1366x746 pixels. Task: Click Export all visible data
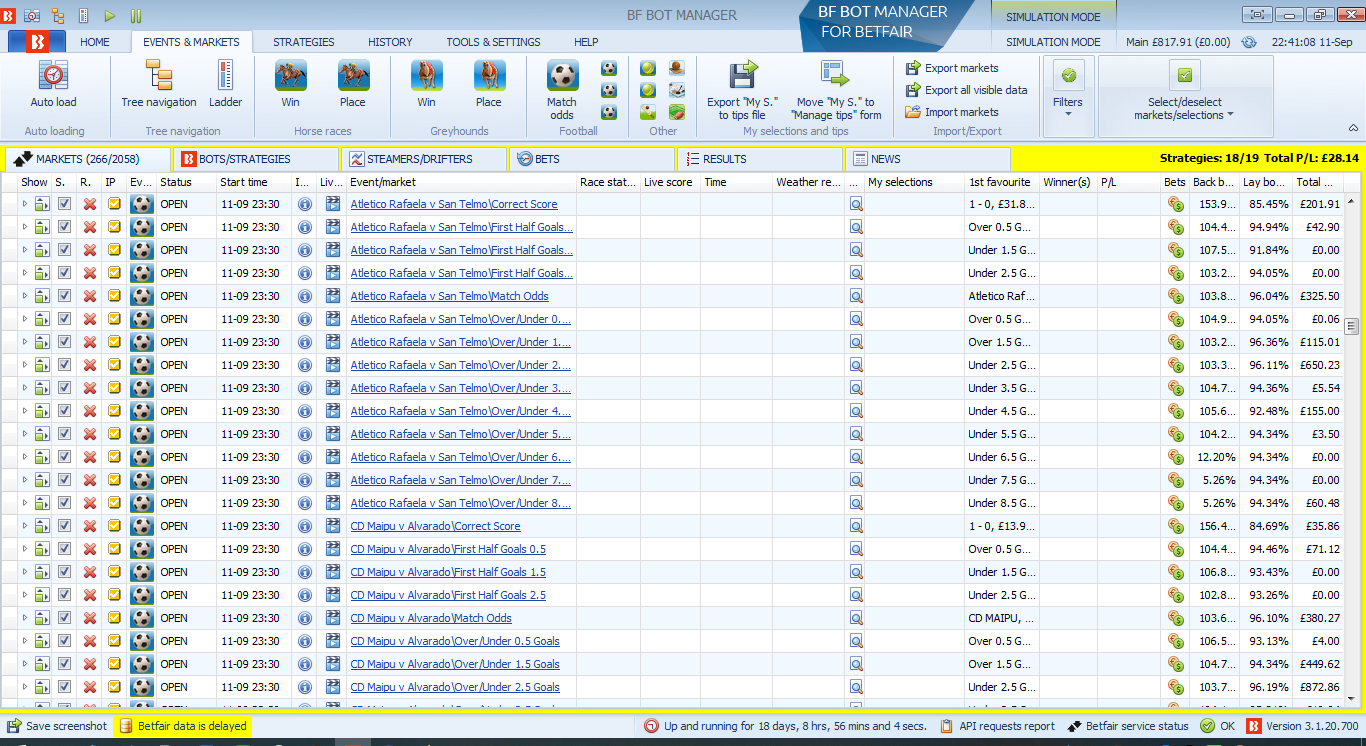pos(966,90)
